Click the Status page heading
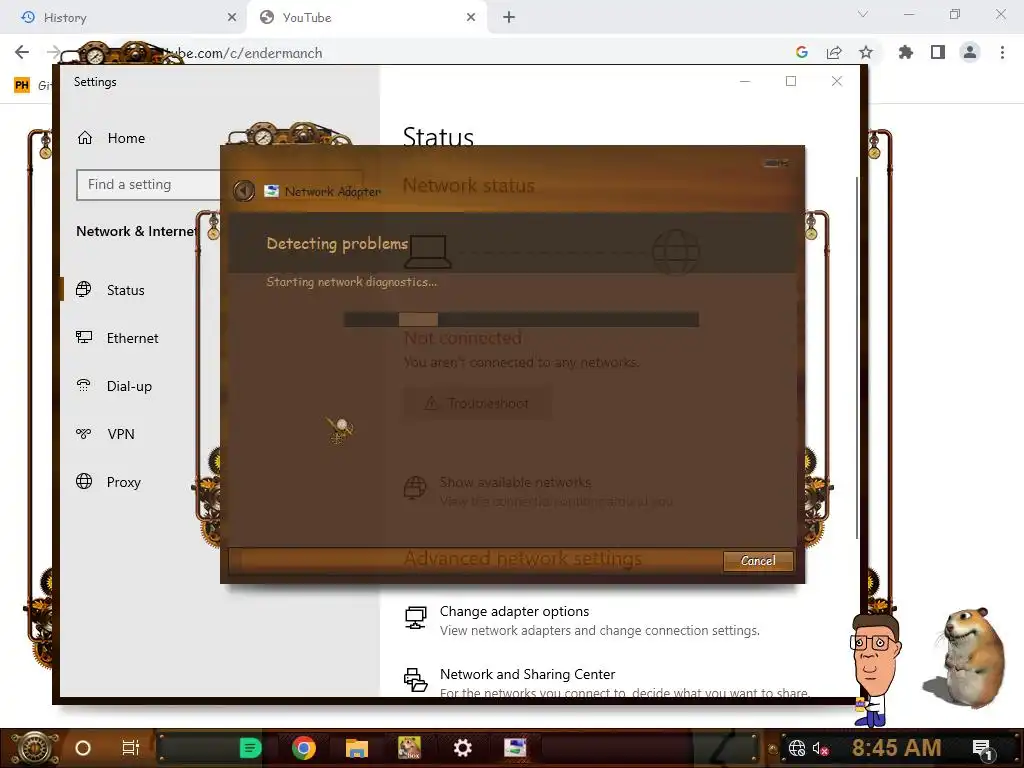Viewport: 1024px width, 768px height. pos(438,136)
